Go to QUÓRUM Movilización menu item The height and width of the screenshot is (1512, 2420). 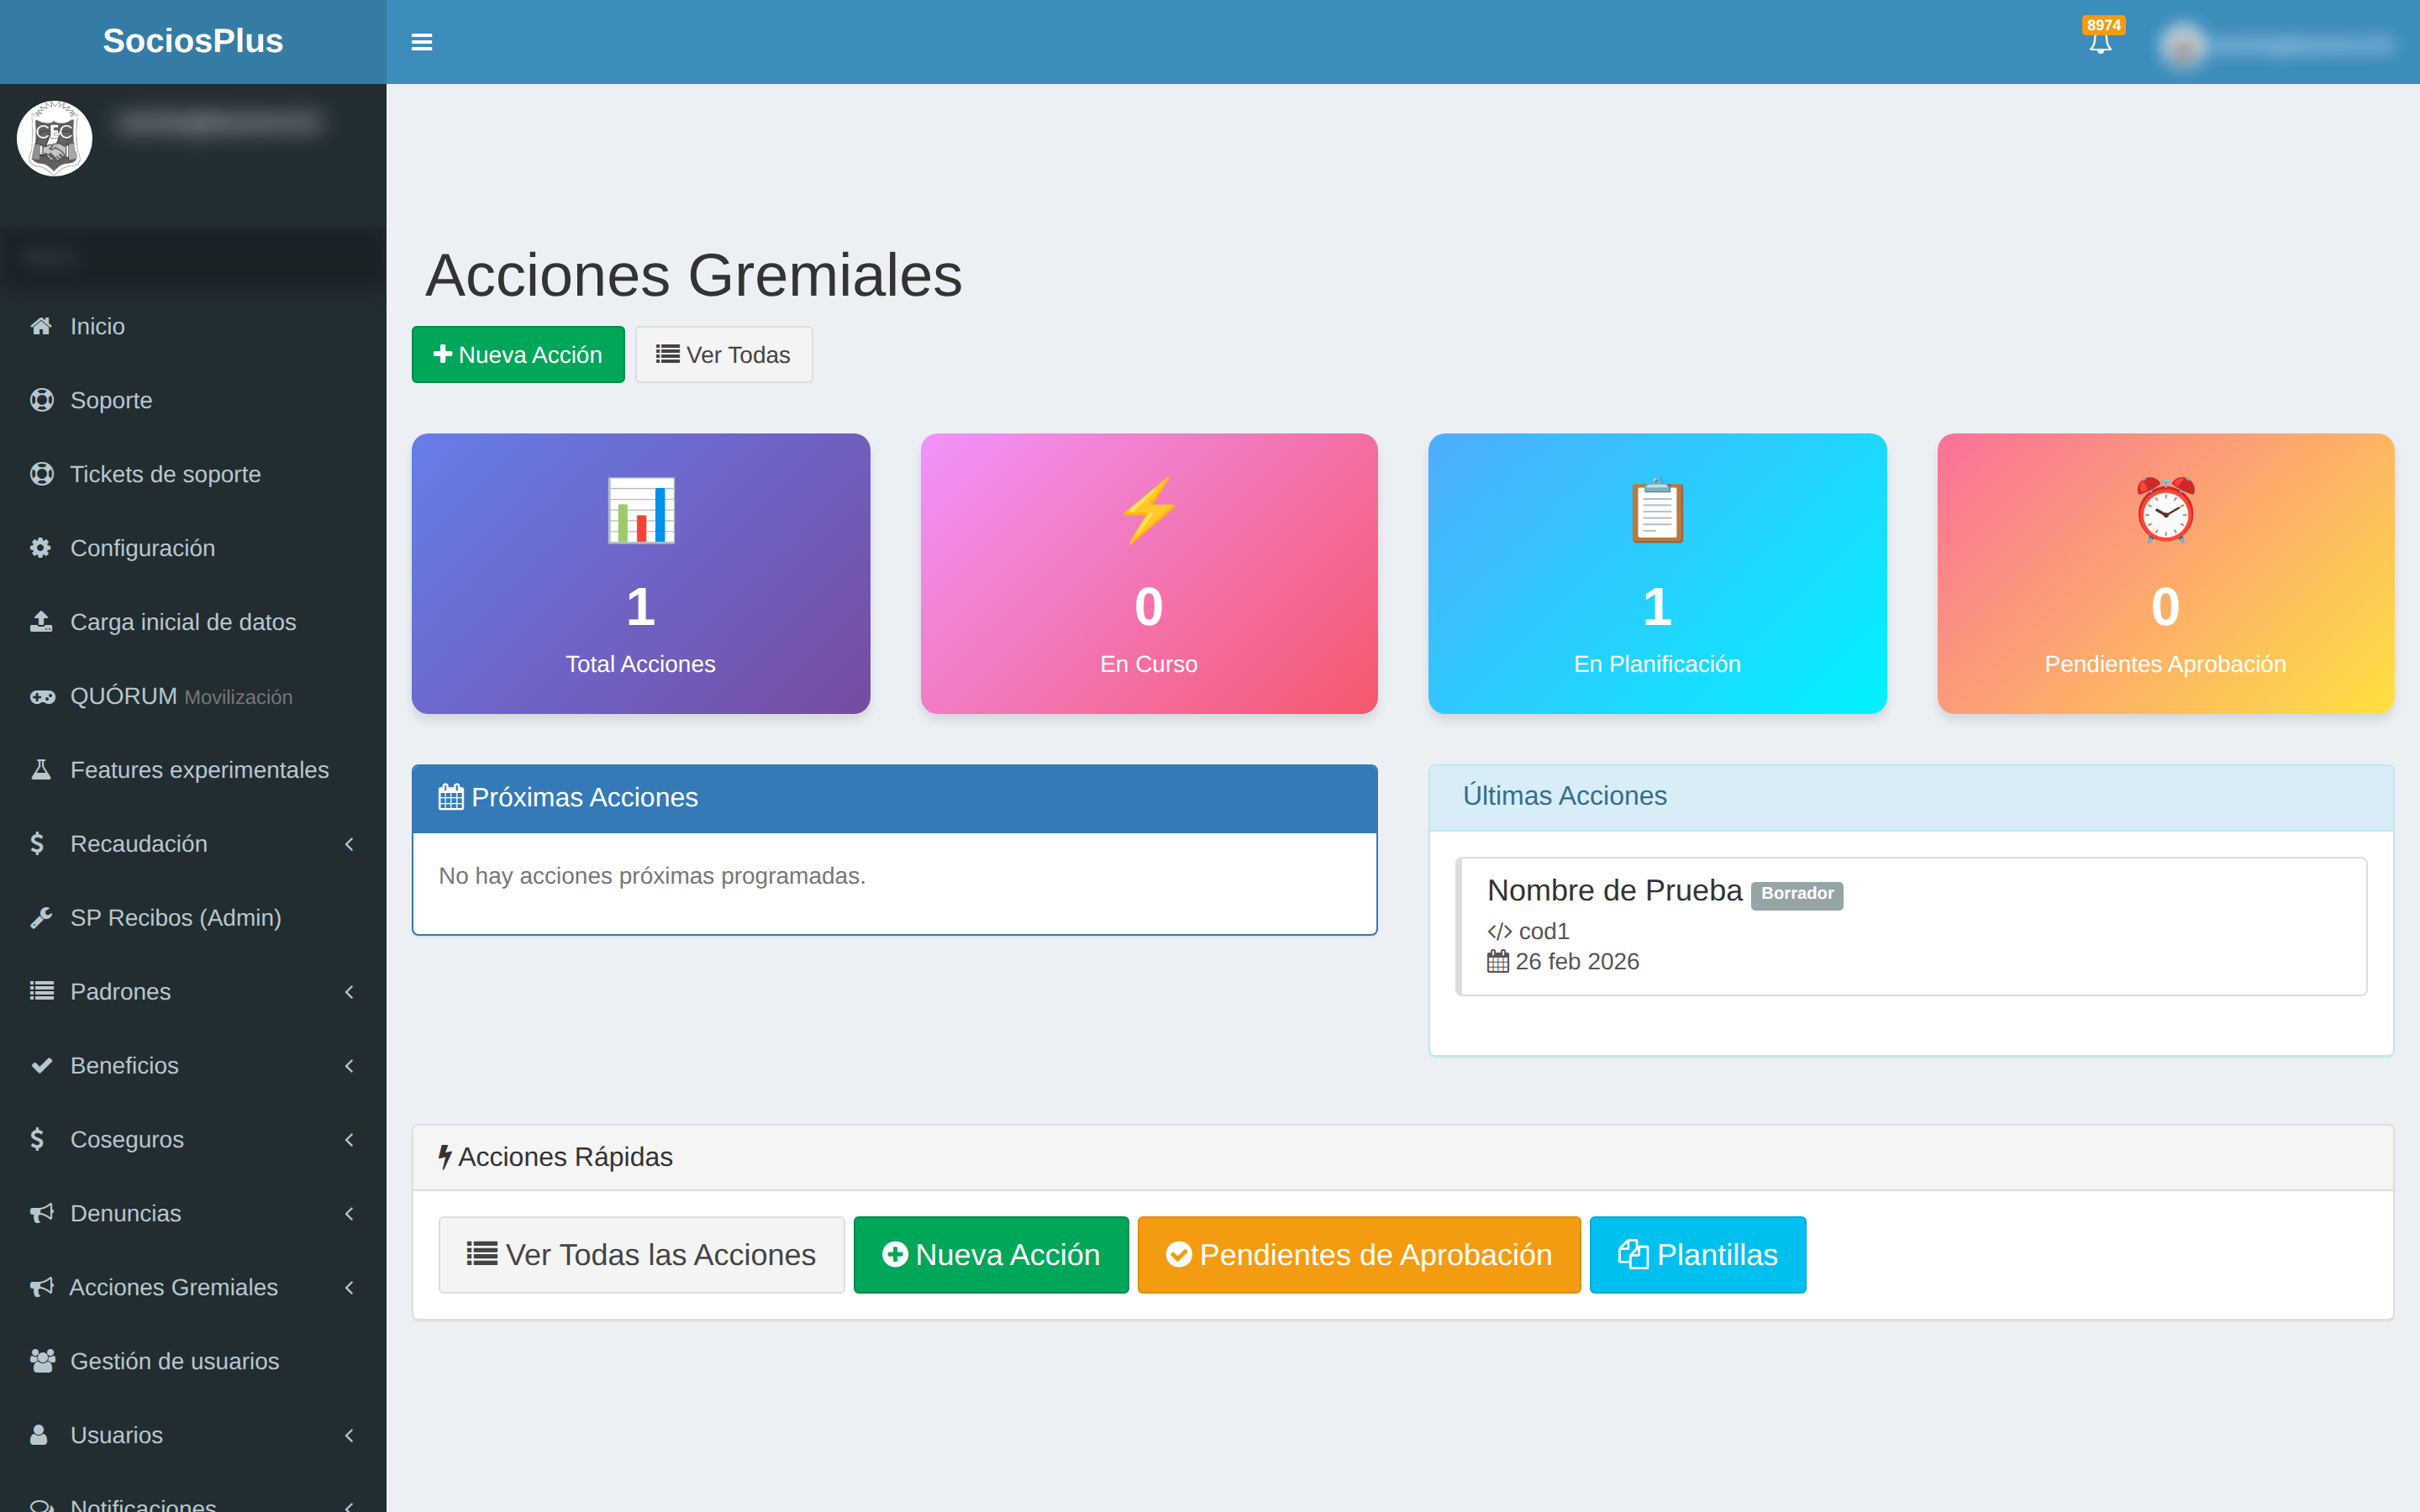click(x=193, y=696)
